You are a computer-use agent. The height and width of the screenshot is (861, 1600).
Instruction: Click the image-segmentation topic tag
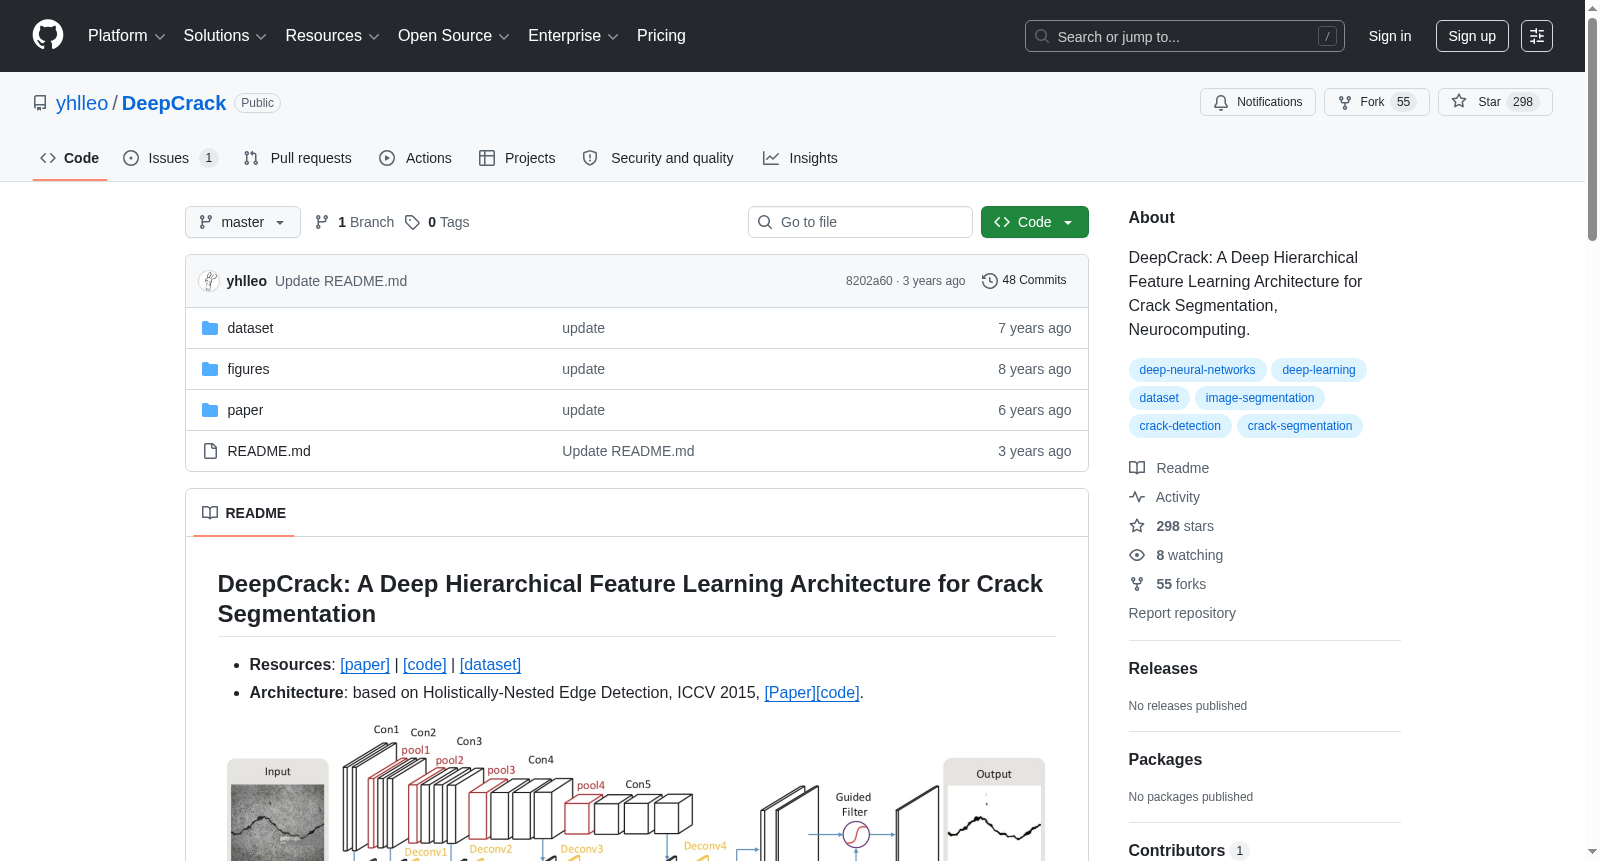pos(1260,398)
